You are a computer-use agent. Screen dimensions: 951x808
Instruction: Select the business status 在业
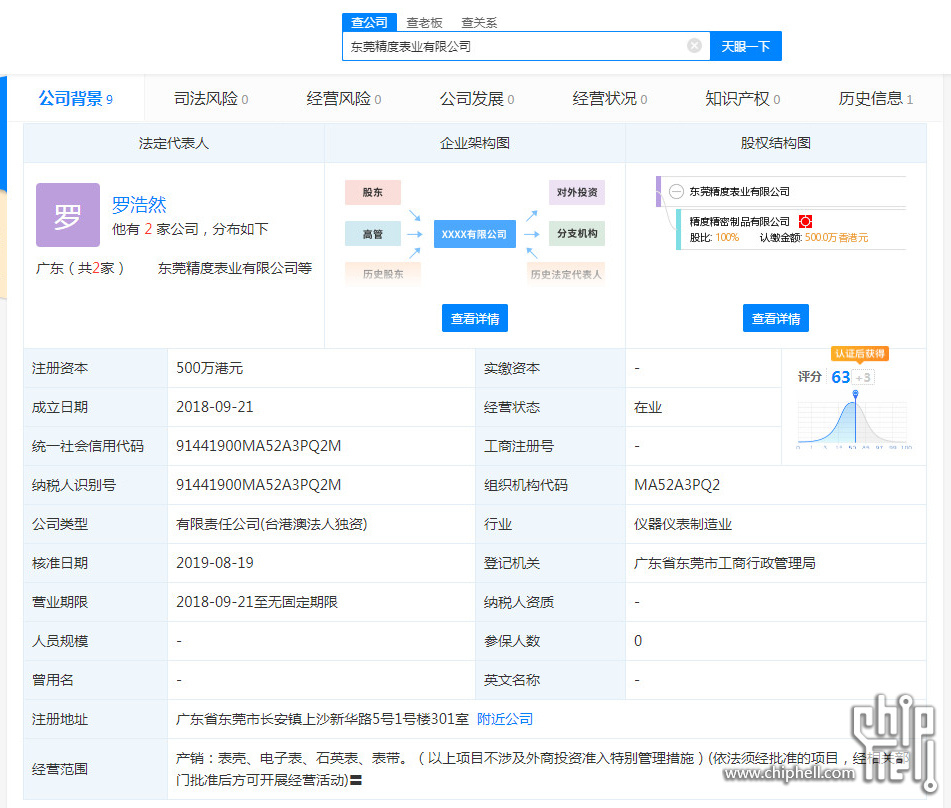[648, 407]
